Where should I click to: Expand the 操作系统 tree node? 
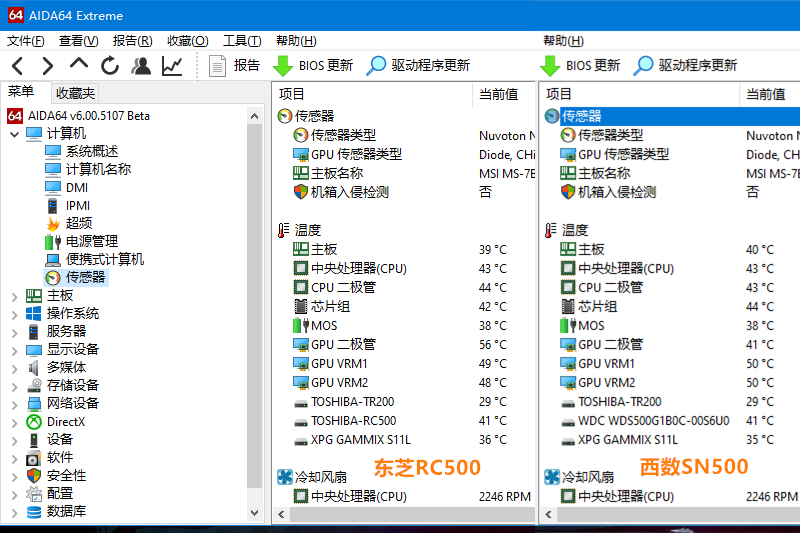pos(15,315)
